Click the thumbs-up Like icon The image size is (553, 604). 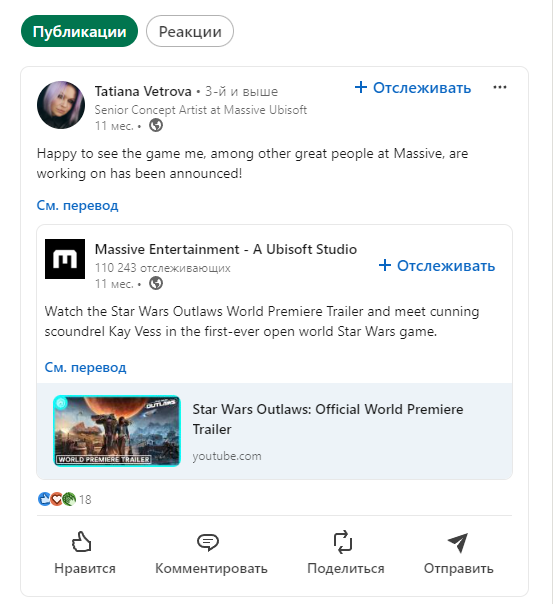[x=82, y=542]
